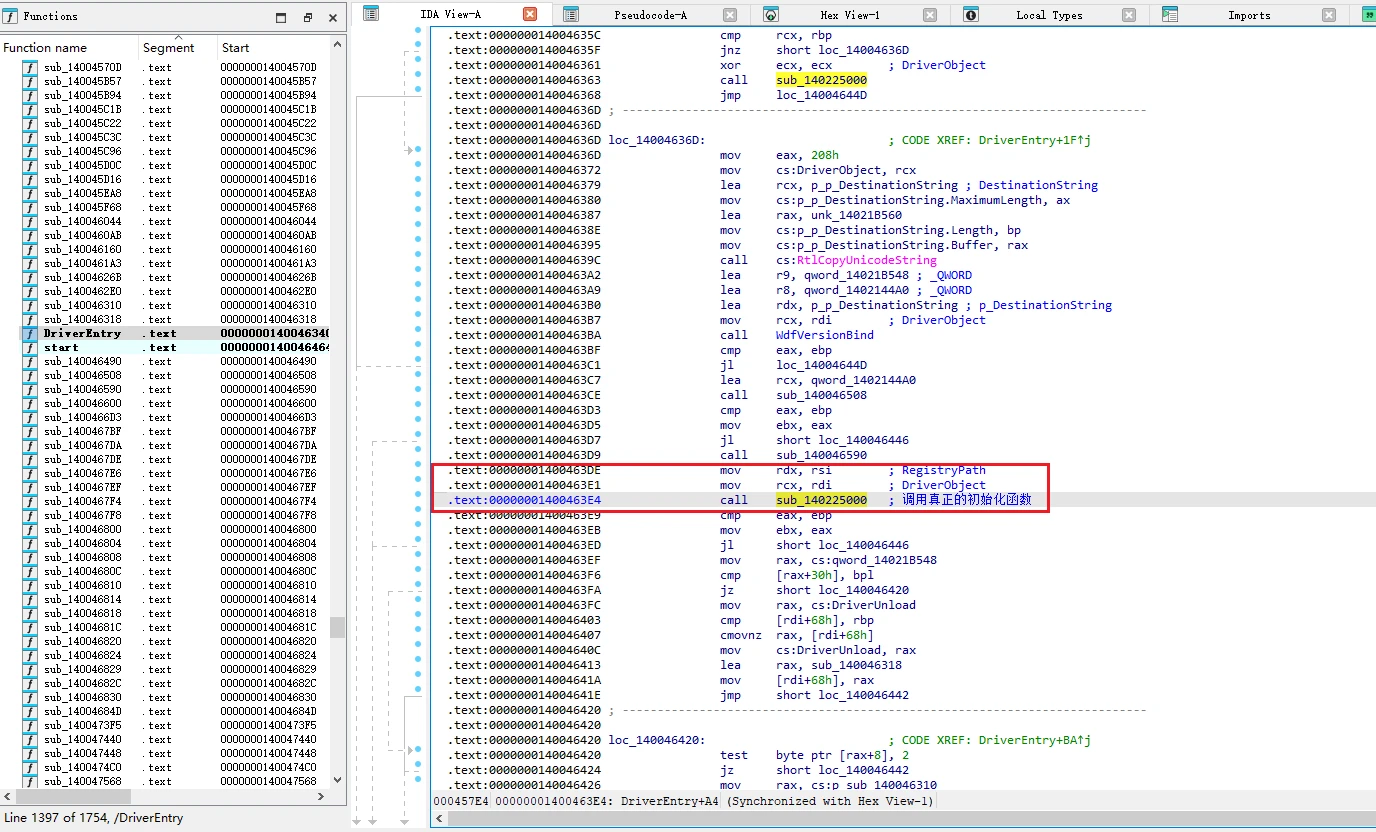The height and width of the screenshot is (832, 1376).
Task: Click the Functions list vertical scrollbar thumb
Action: point(338,627)
